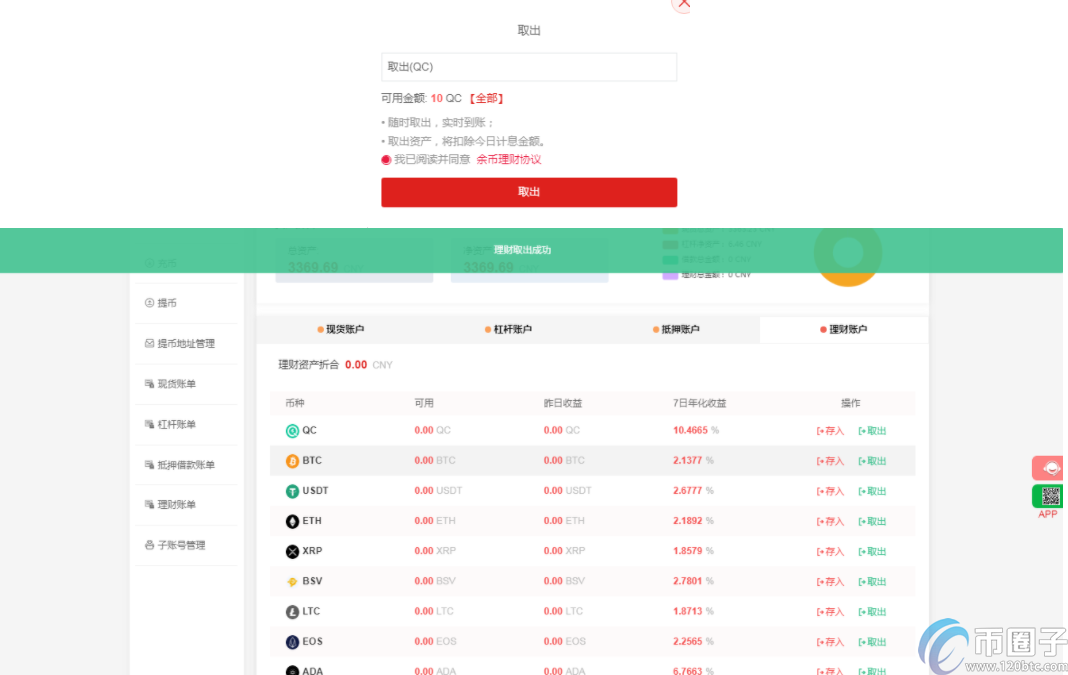Select the 抵押账户 tab
This screenshot has width=1068, height=675.
[x=676, y=329]
